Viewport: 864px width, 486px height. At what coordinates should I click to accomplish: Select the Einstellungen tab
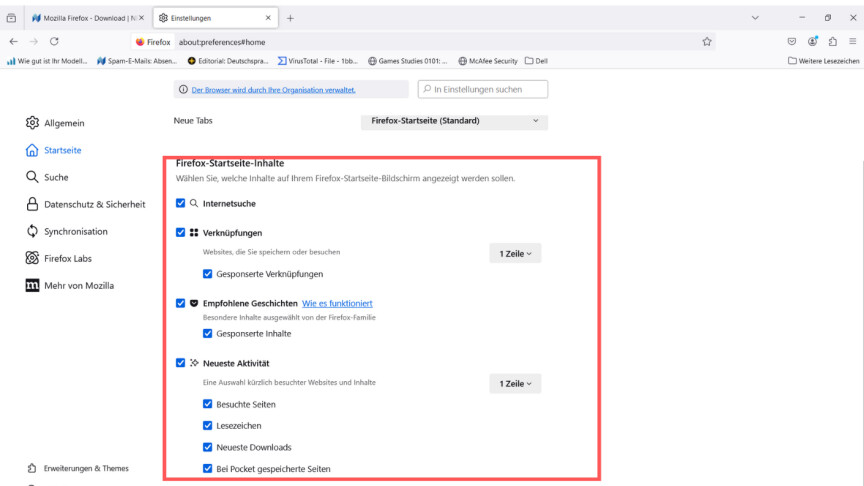point(215,18)
